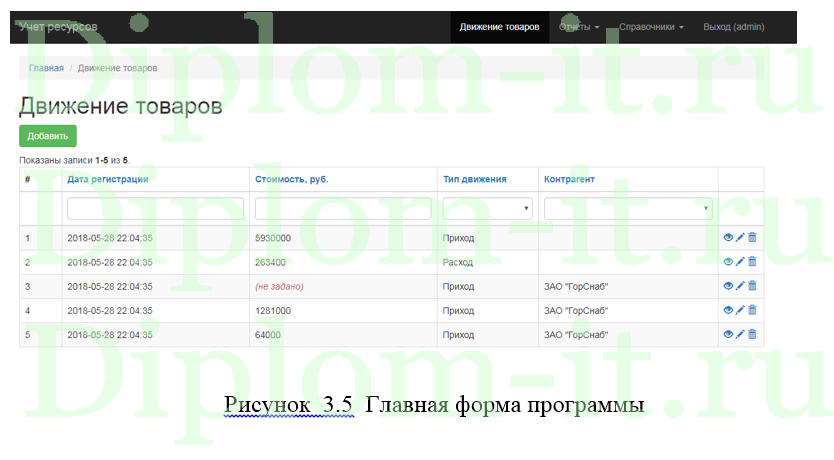Expand the Отчеты navbar menu
This screenshot has height=460, width=834.
click(x=579, y=27)
